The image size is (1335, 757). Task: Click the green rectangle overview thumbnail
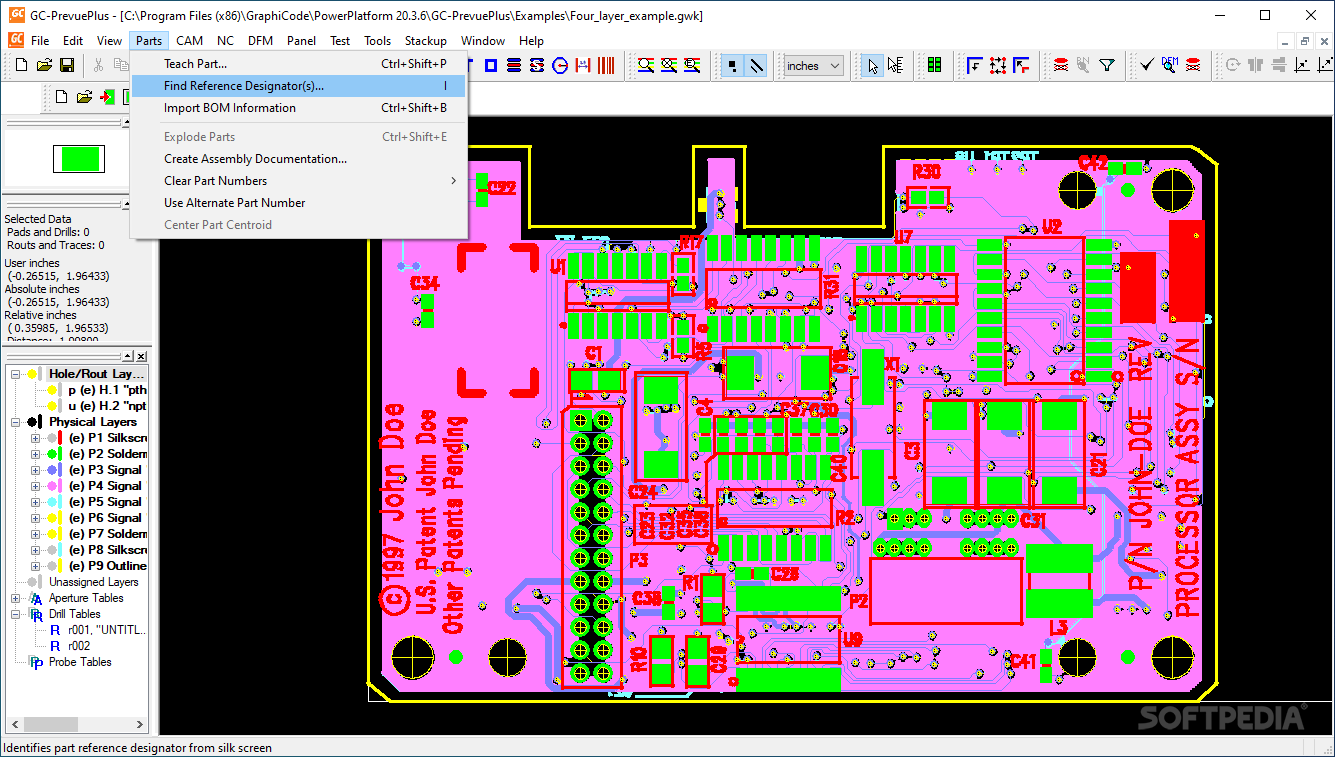pos(78,159)
